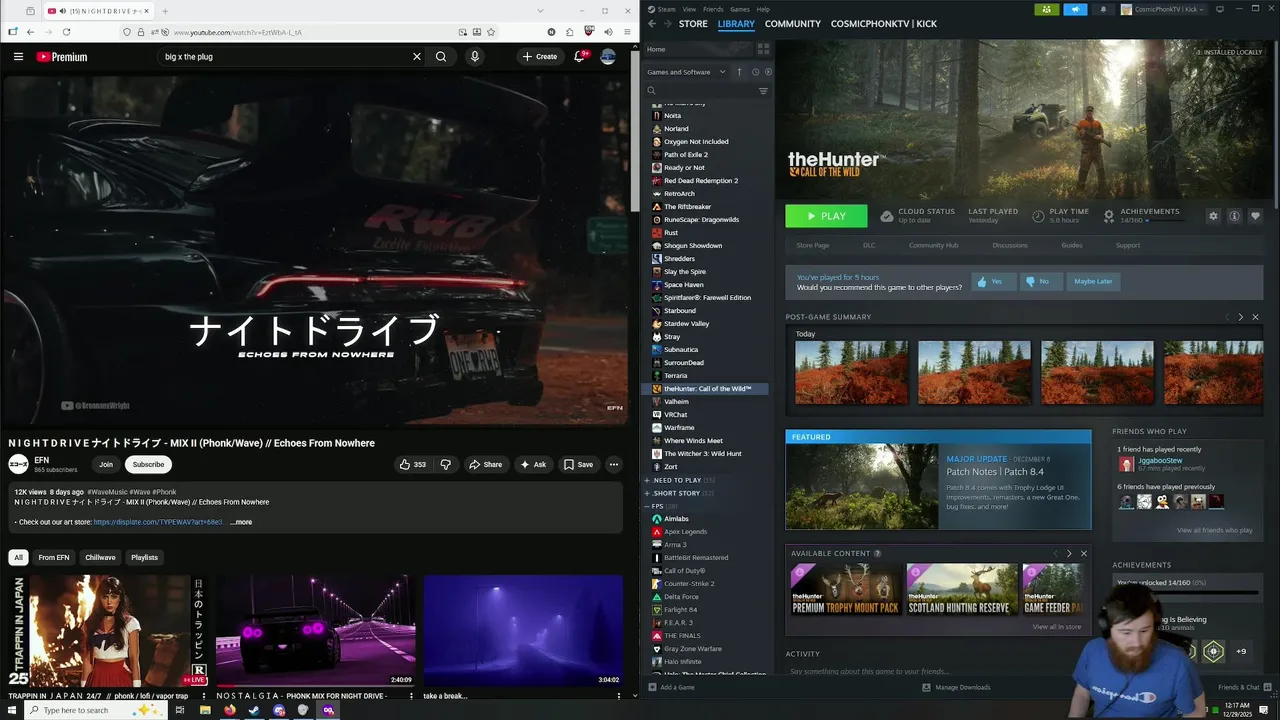
Task: Open Steam View menu
Action: [x=689, y=9]
